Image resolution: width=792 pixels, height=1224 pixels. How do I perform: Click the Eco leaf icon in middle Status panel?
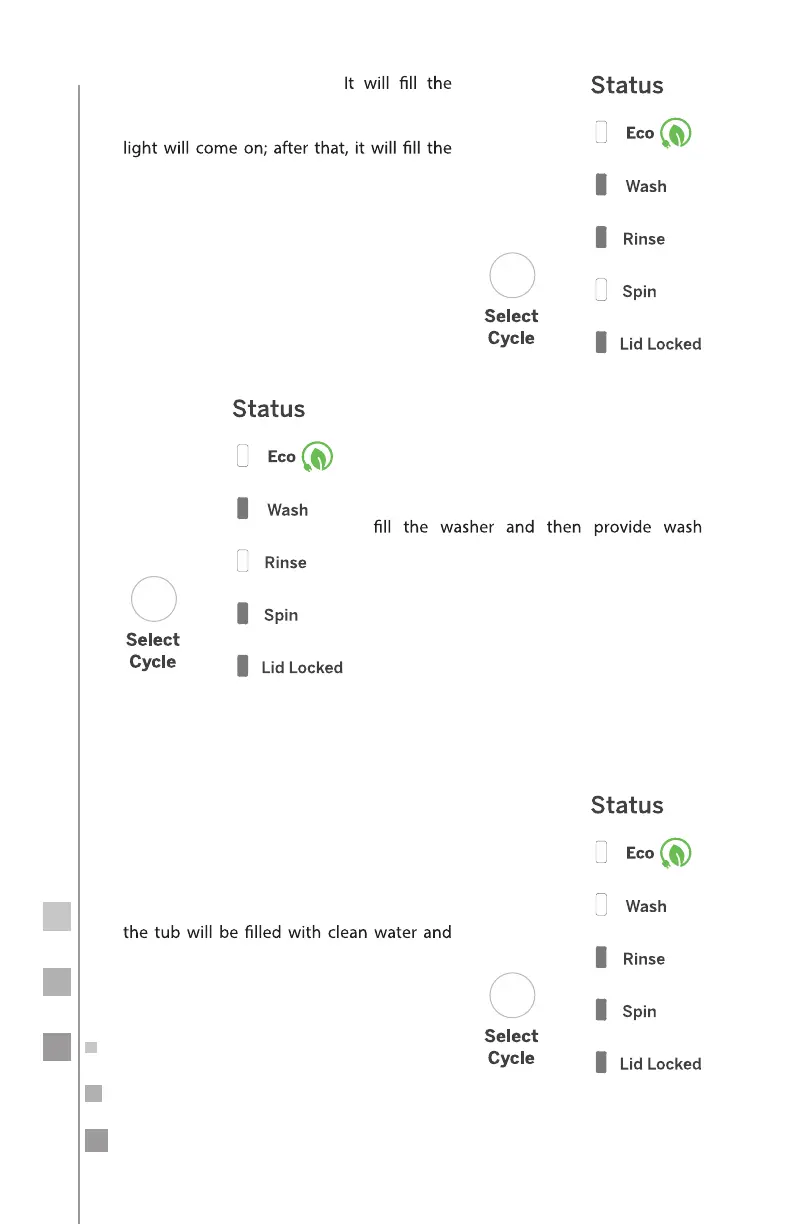318,457
